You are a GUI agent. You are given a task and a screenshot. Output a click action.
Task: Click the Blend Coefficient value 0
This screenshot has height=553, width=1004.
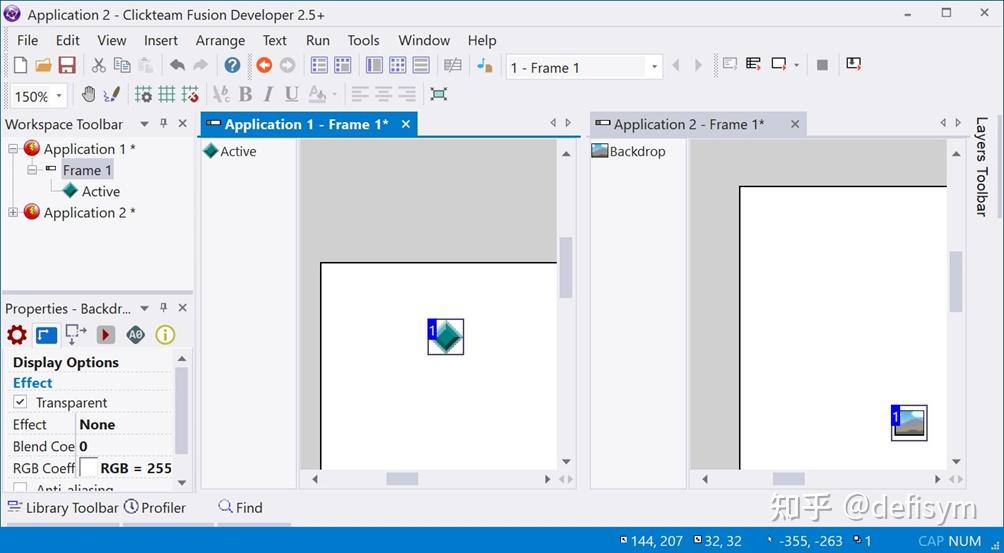[x=84, y=446]
